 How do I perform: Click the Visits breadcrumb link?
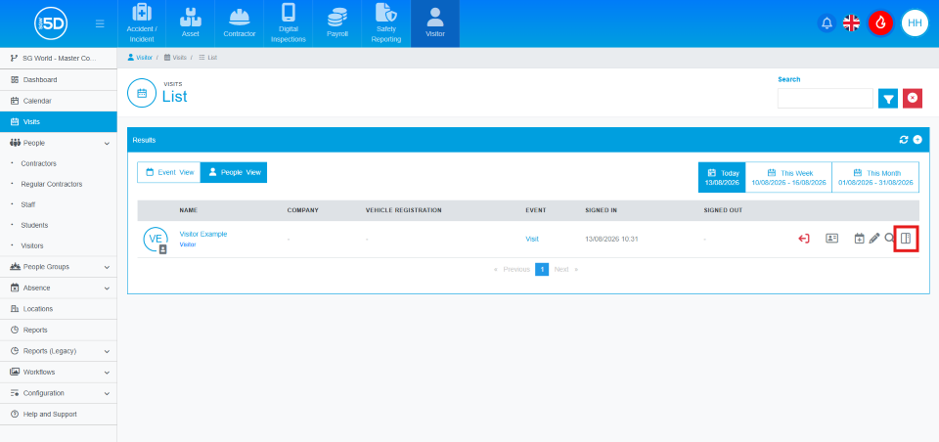(x=175, y=57)
